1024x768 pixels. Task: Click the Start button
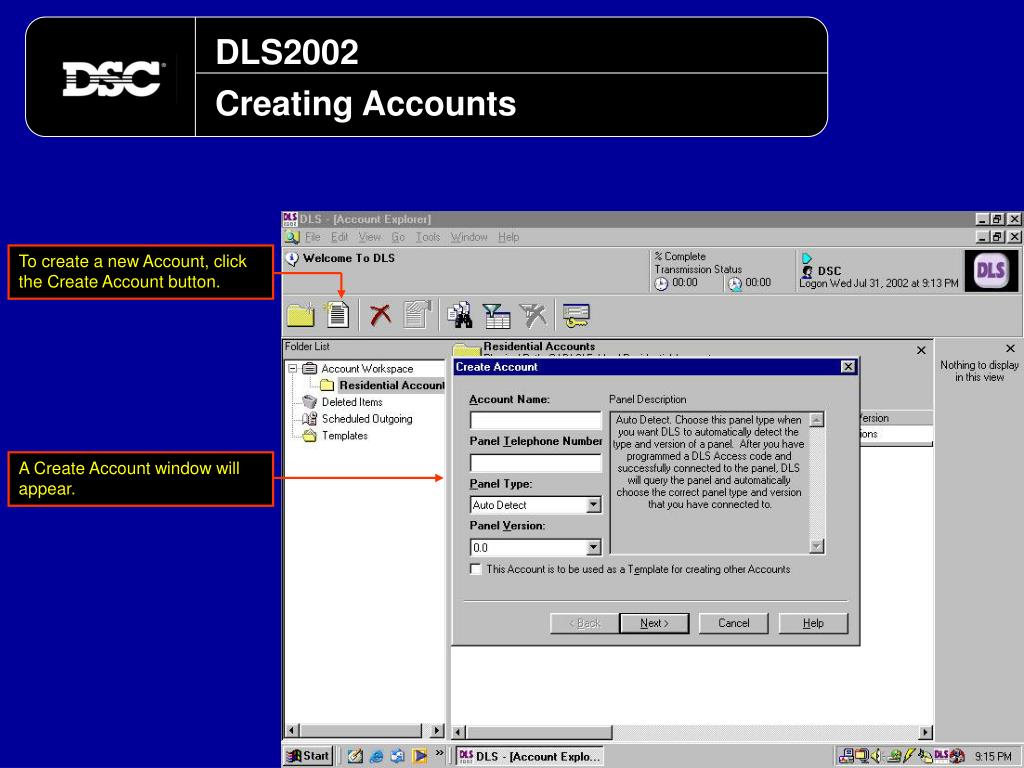308,756
